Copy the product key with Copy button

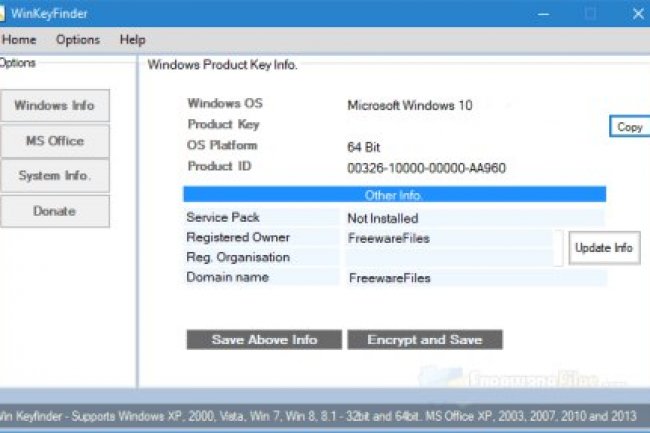click(629, 127)
